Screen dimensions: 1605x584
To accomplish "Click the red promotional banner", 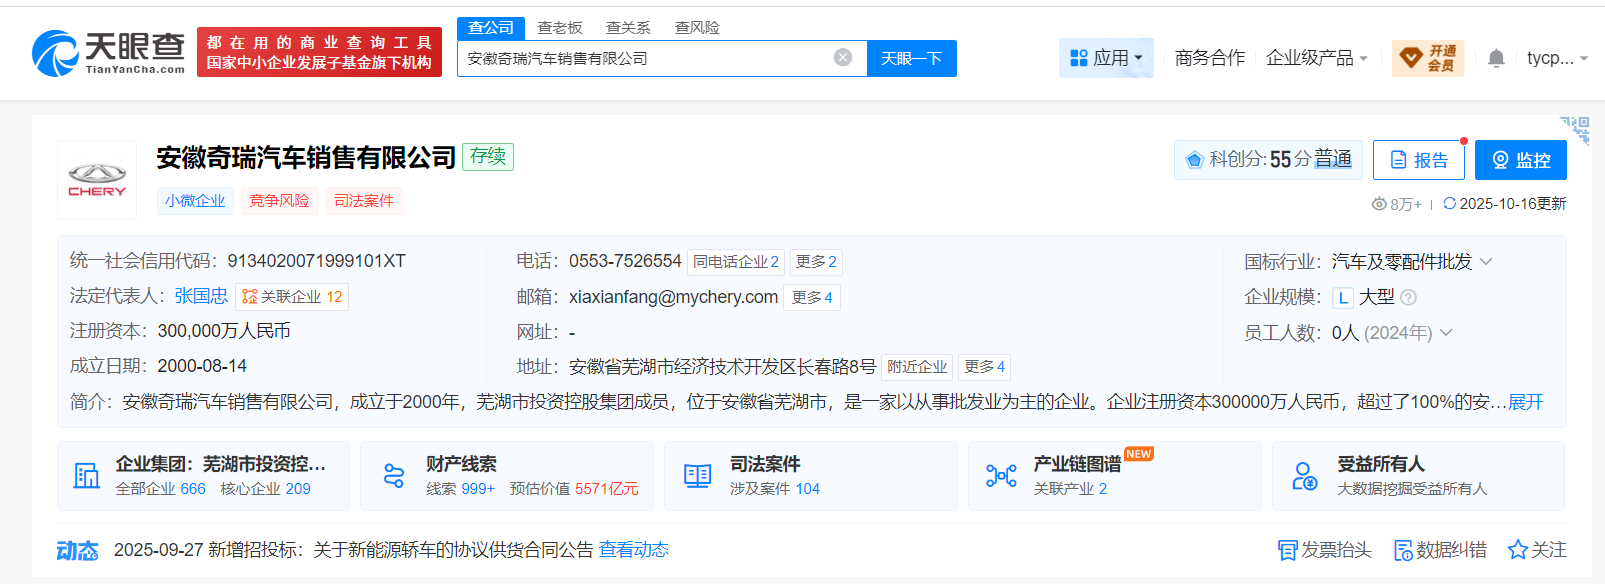I will click(x=319, y=52).
